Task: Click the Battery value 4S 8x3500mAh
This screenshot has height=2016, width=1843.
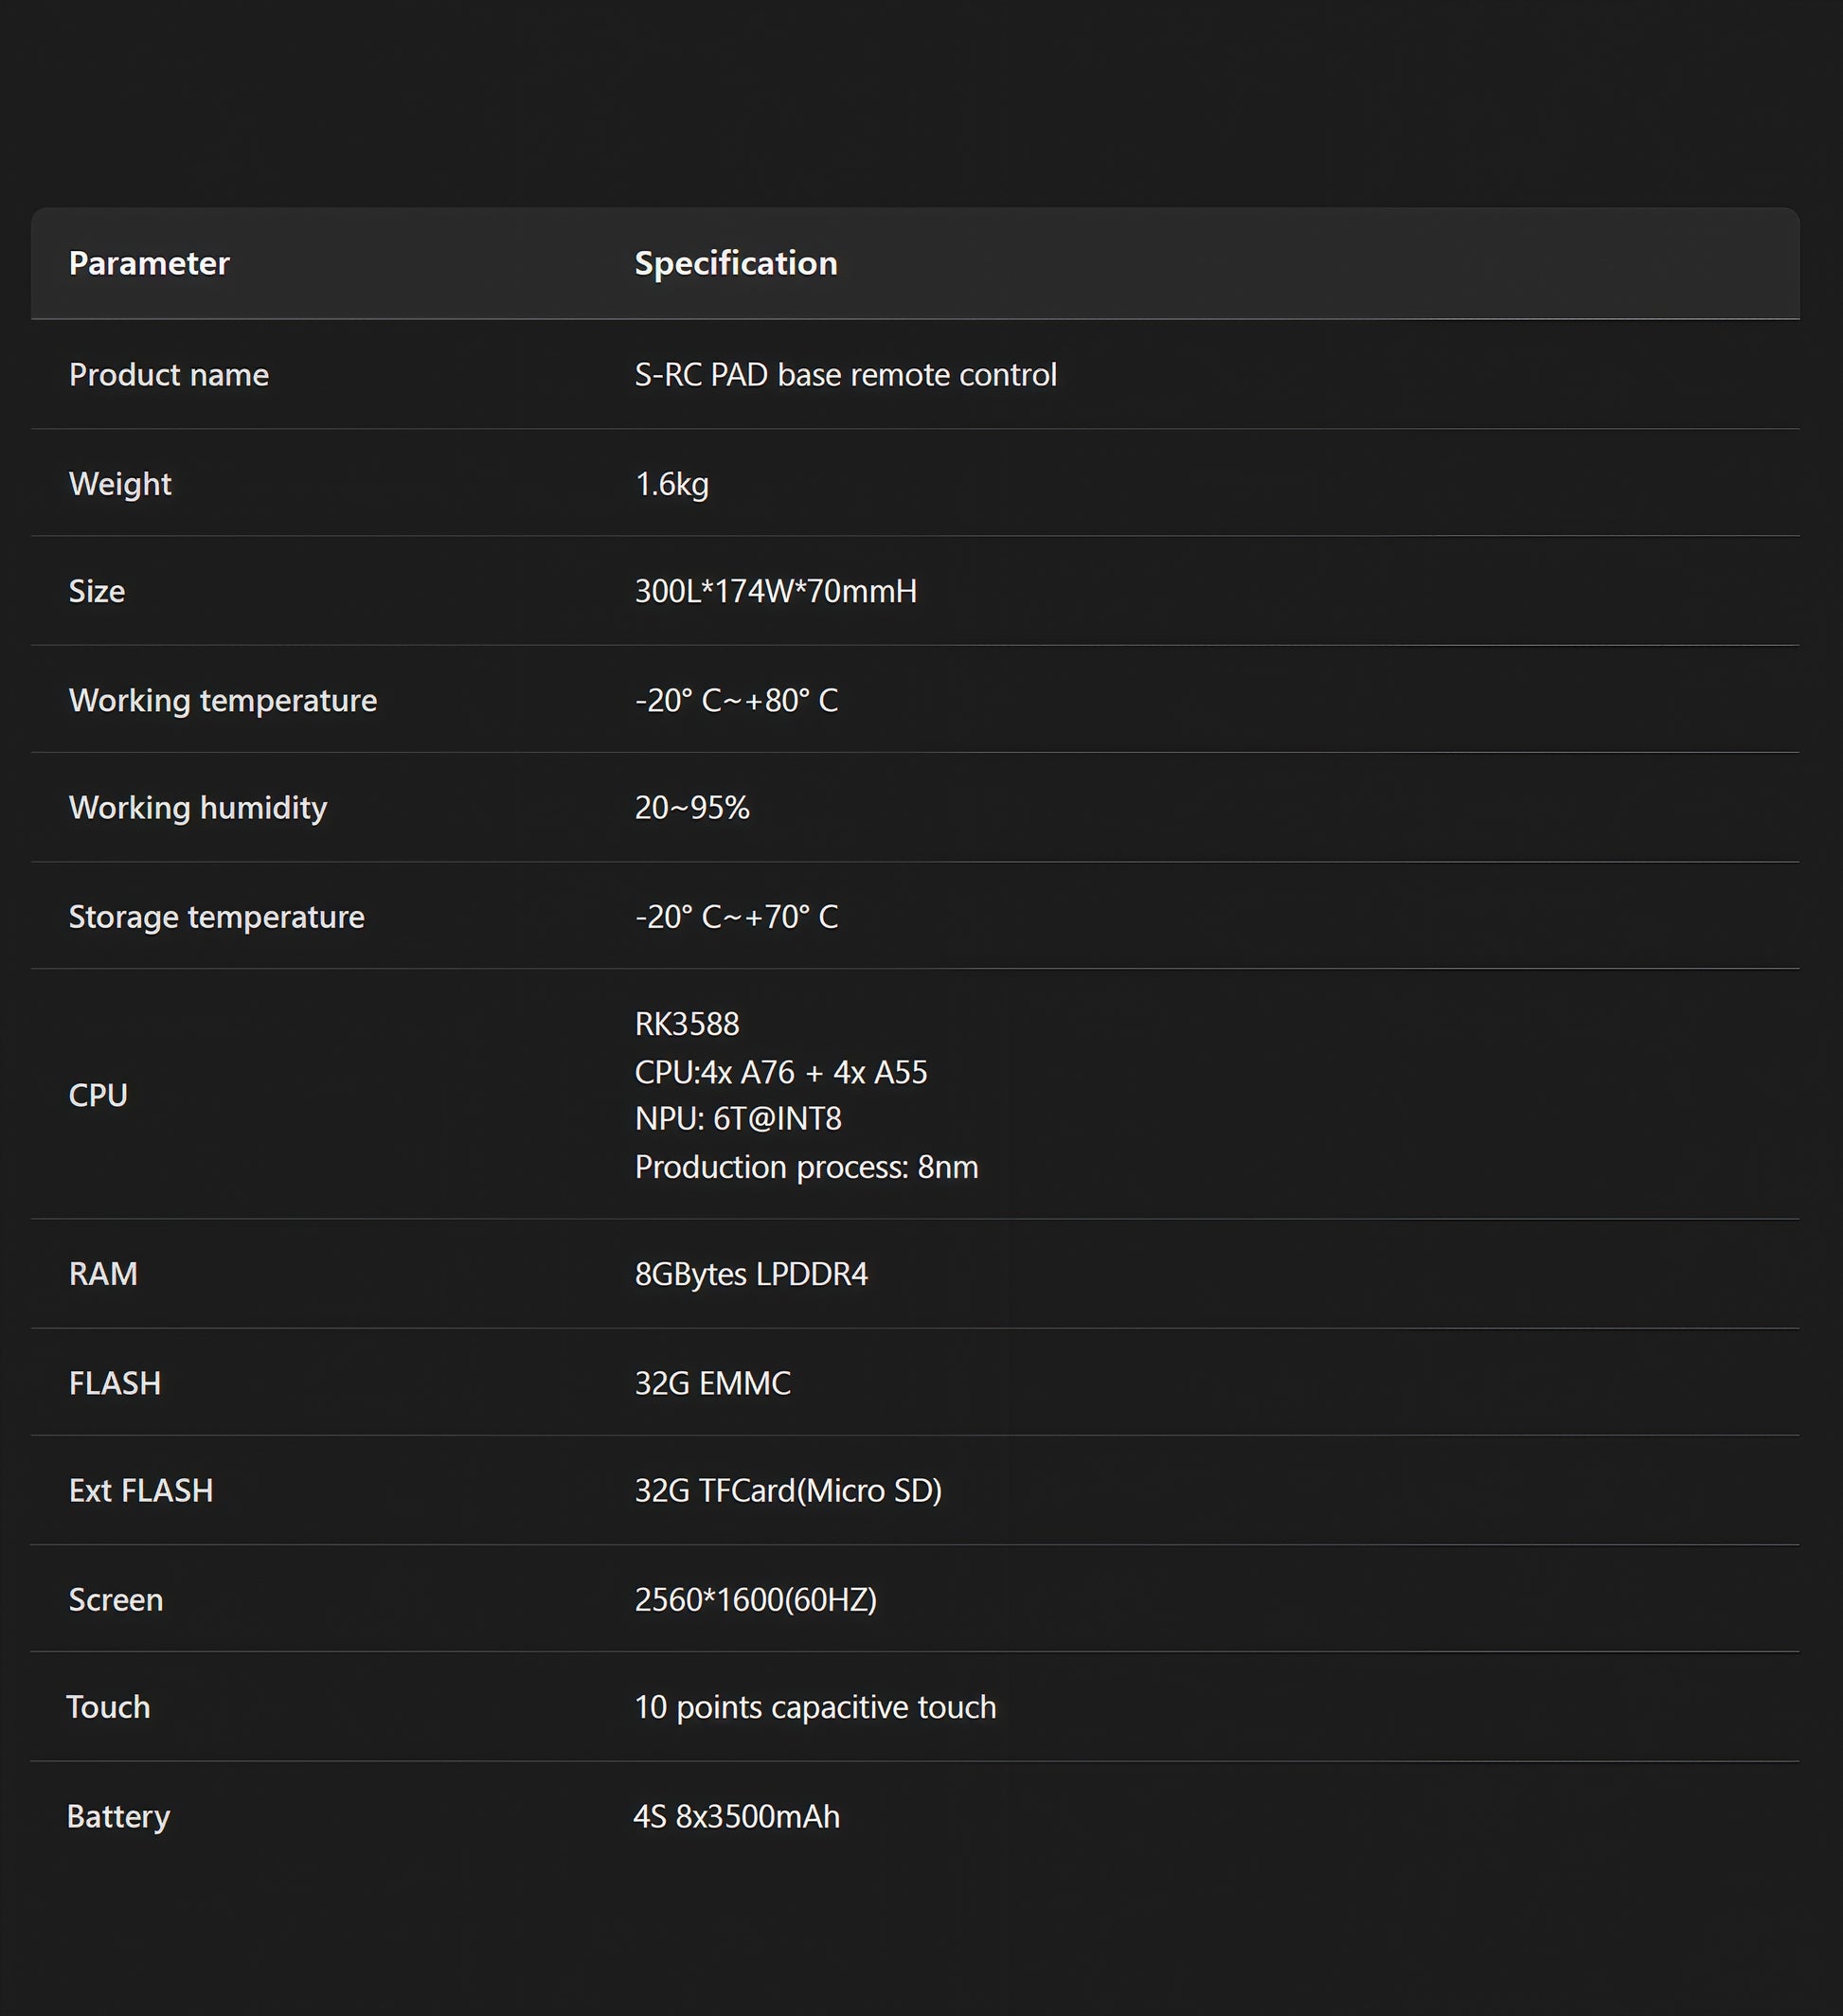Action: (x=737, y=1816)
